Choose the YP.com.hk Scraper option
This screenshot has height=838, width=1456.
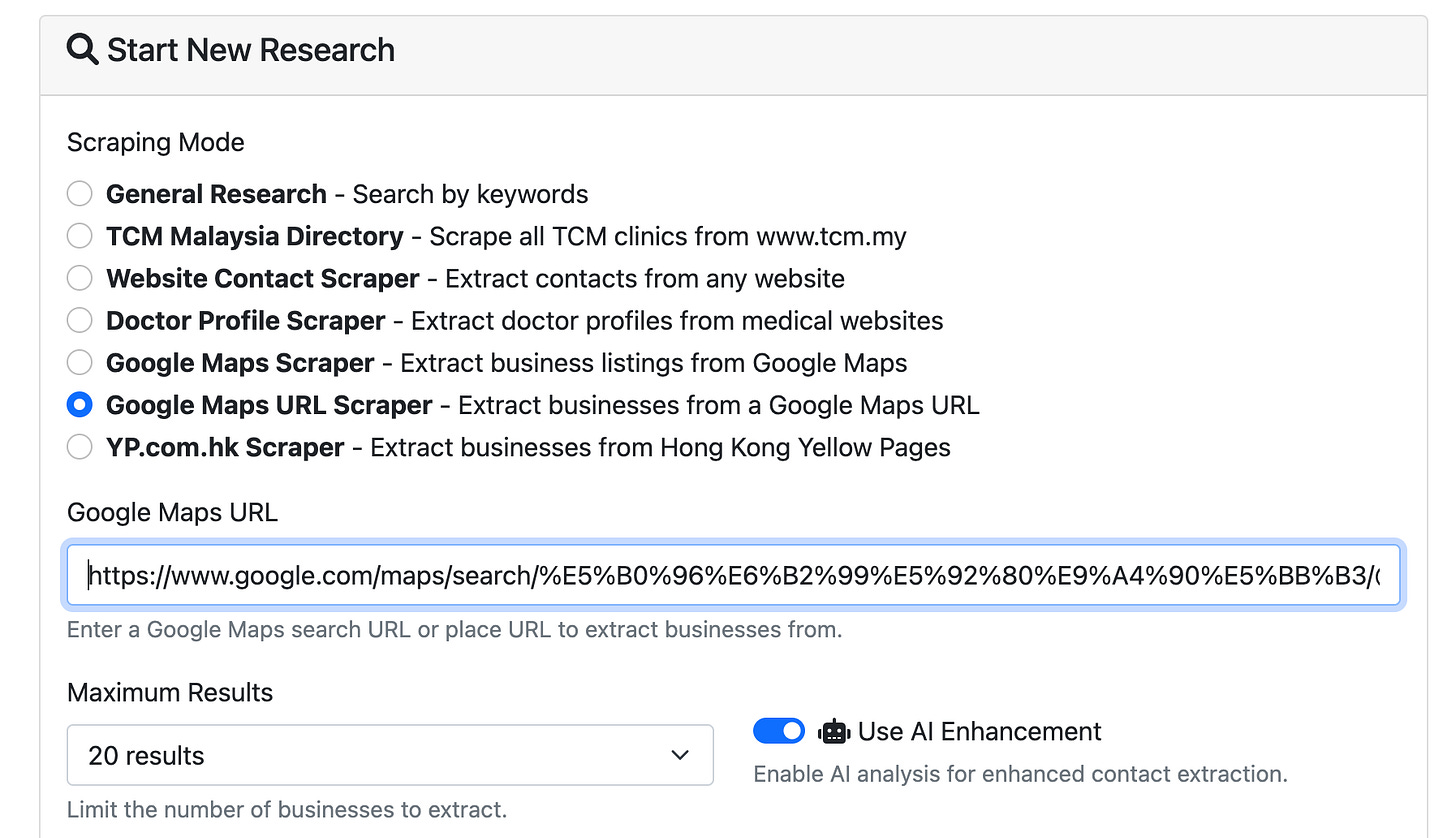click(x=79, y=447)
